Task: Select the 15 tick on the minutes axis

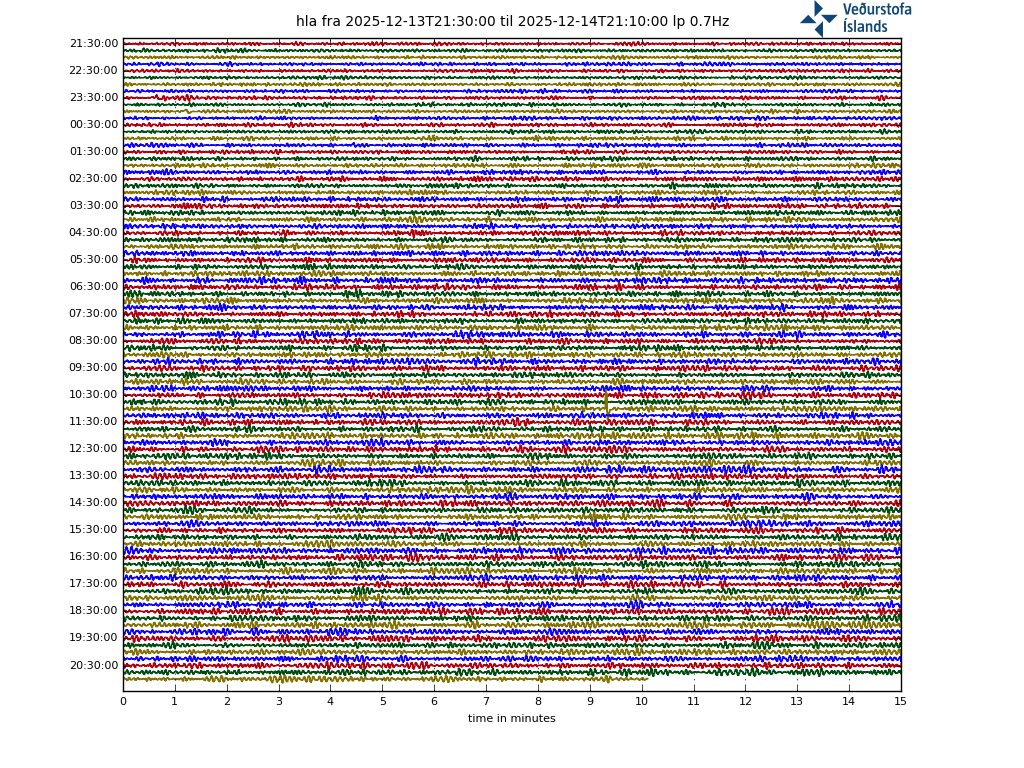Action: (x=900, y=702)
